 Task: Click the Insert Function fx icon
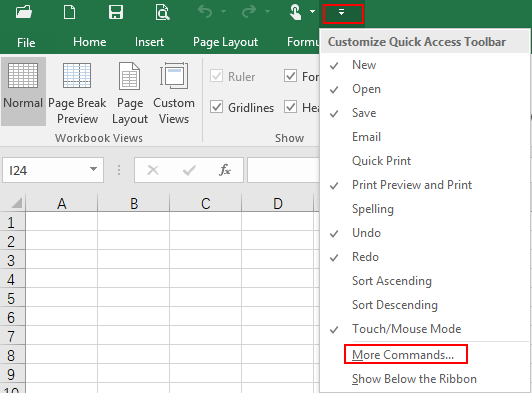coord(225,170)
